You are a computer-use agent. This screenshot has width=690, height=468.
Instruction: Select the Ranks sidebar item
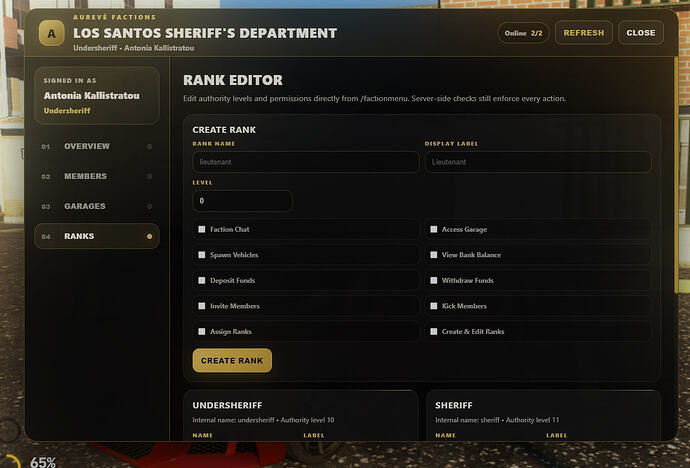pyautogui.click(x=97, y=236)
